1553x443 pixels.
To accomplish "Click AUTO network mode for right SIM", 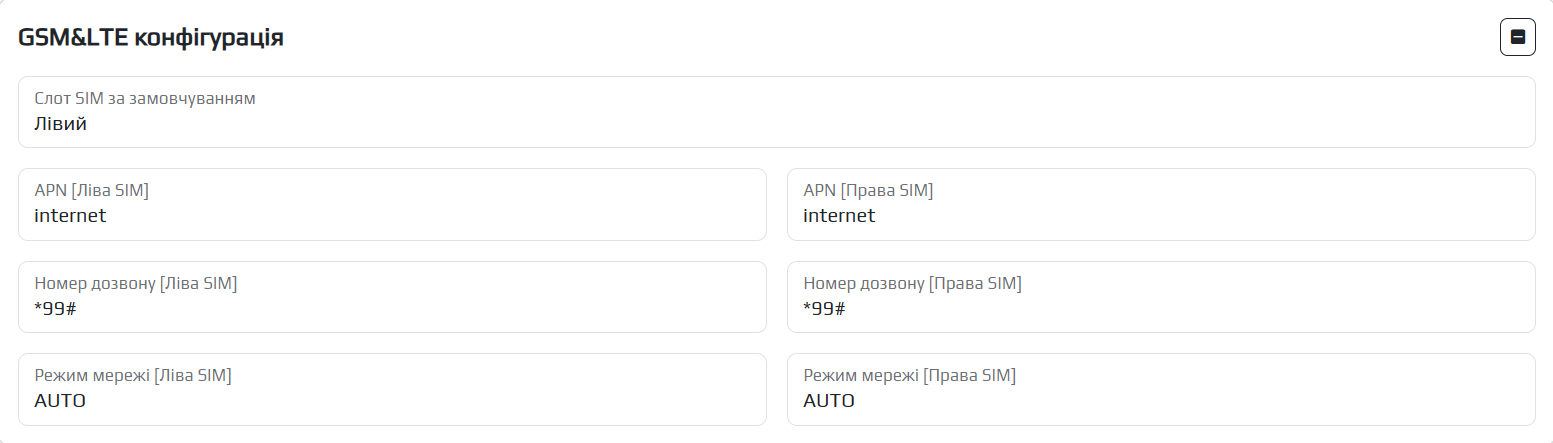I will (x=829, y=401).
